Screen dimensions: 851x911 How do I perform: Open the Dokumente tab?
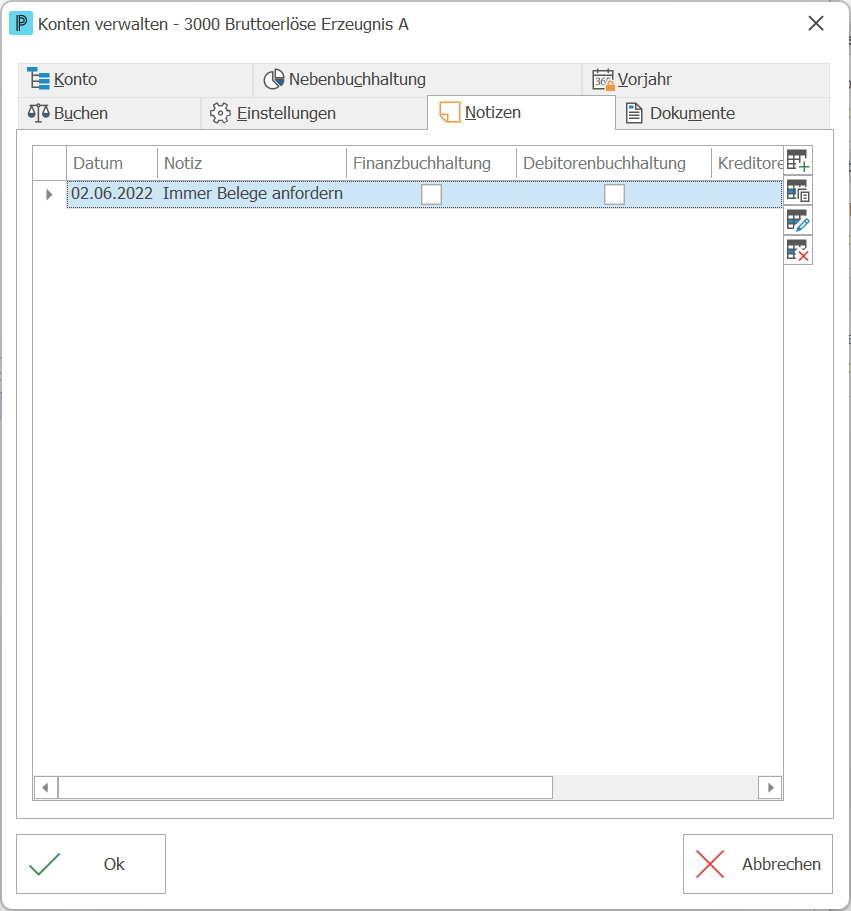point(723,113)
